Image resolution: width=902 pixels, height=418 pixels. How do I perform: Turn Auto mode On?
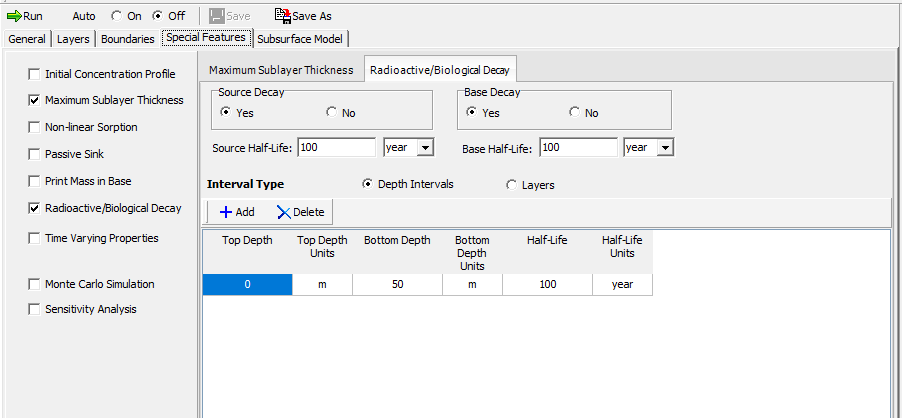pyautogui.click(x=116, y=16)
